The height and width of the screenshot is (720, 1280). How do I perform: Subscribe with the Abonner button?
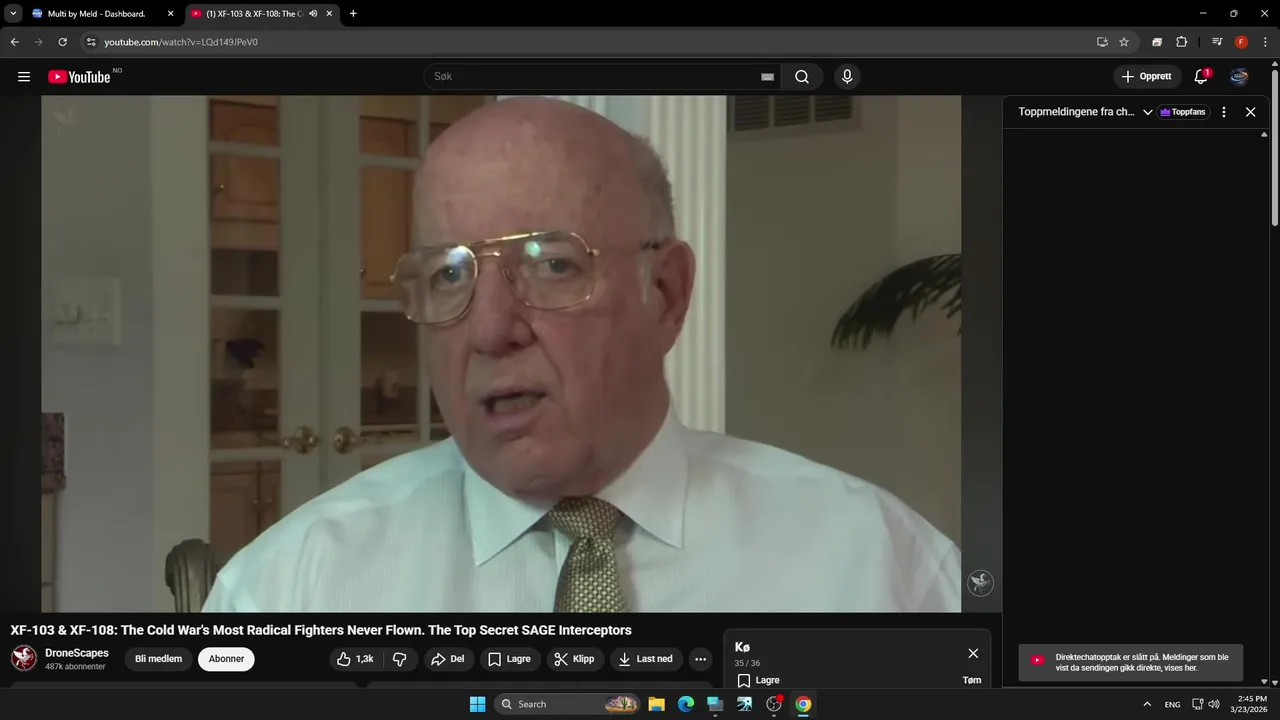pyautogui.click(x=226, y=659)
